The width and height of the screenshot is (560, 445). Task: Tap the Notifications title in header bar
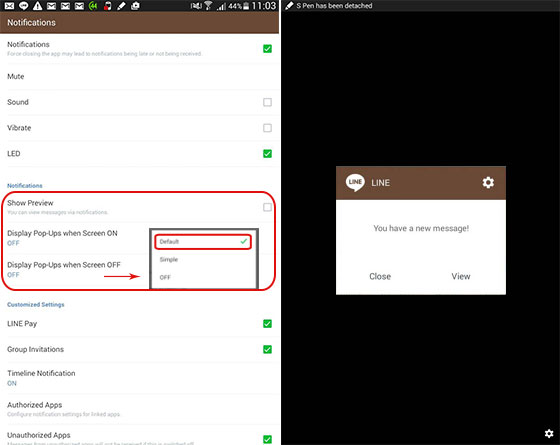point(31,22)
